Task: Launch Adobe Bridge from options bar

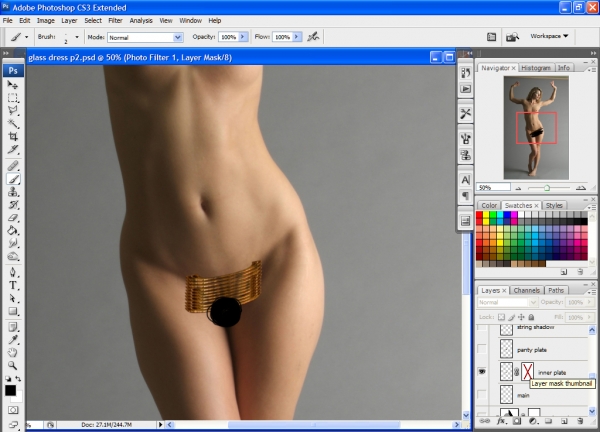Action: pyautogui.click(x=512, y=37)
